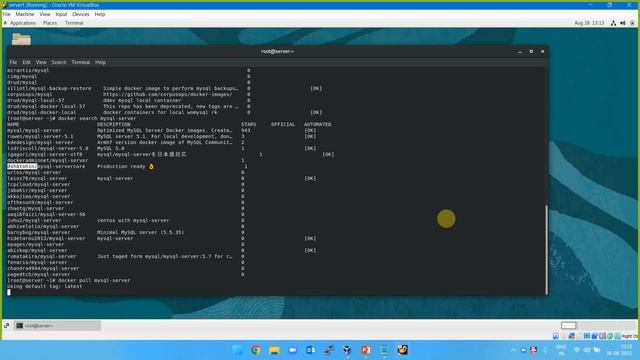Image resolution: width=640 pixels, height=360 pixels.
Task: Open the Terminal app menu in top bar
Action: 74,23
